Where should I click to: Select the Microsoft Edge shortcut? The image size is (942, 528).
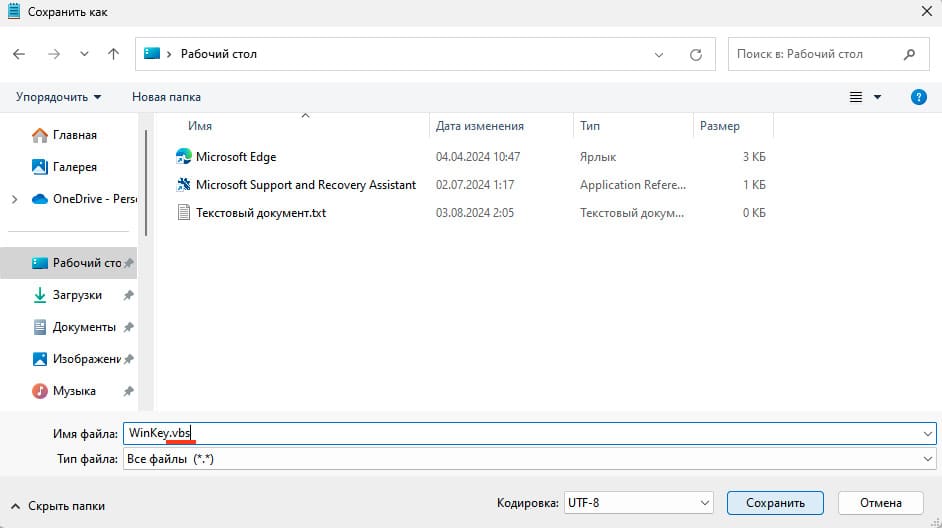point(235,157)
